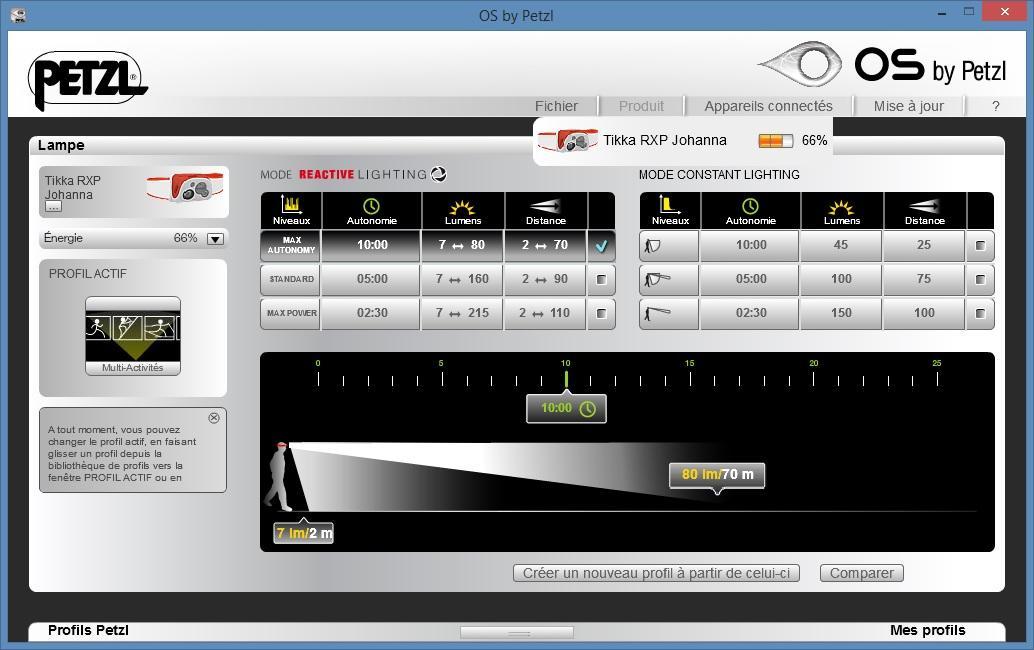Screen dimensions: 1034x650
Task: Click the constant lighting distance value 25
Action: pos(924,245)
